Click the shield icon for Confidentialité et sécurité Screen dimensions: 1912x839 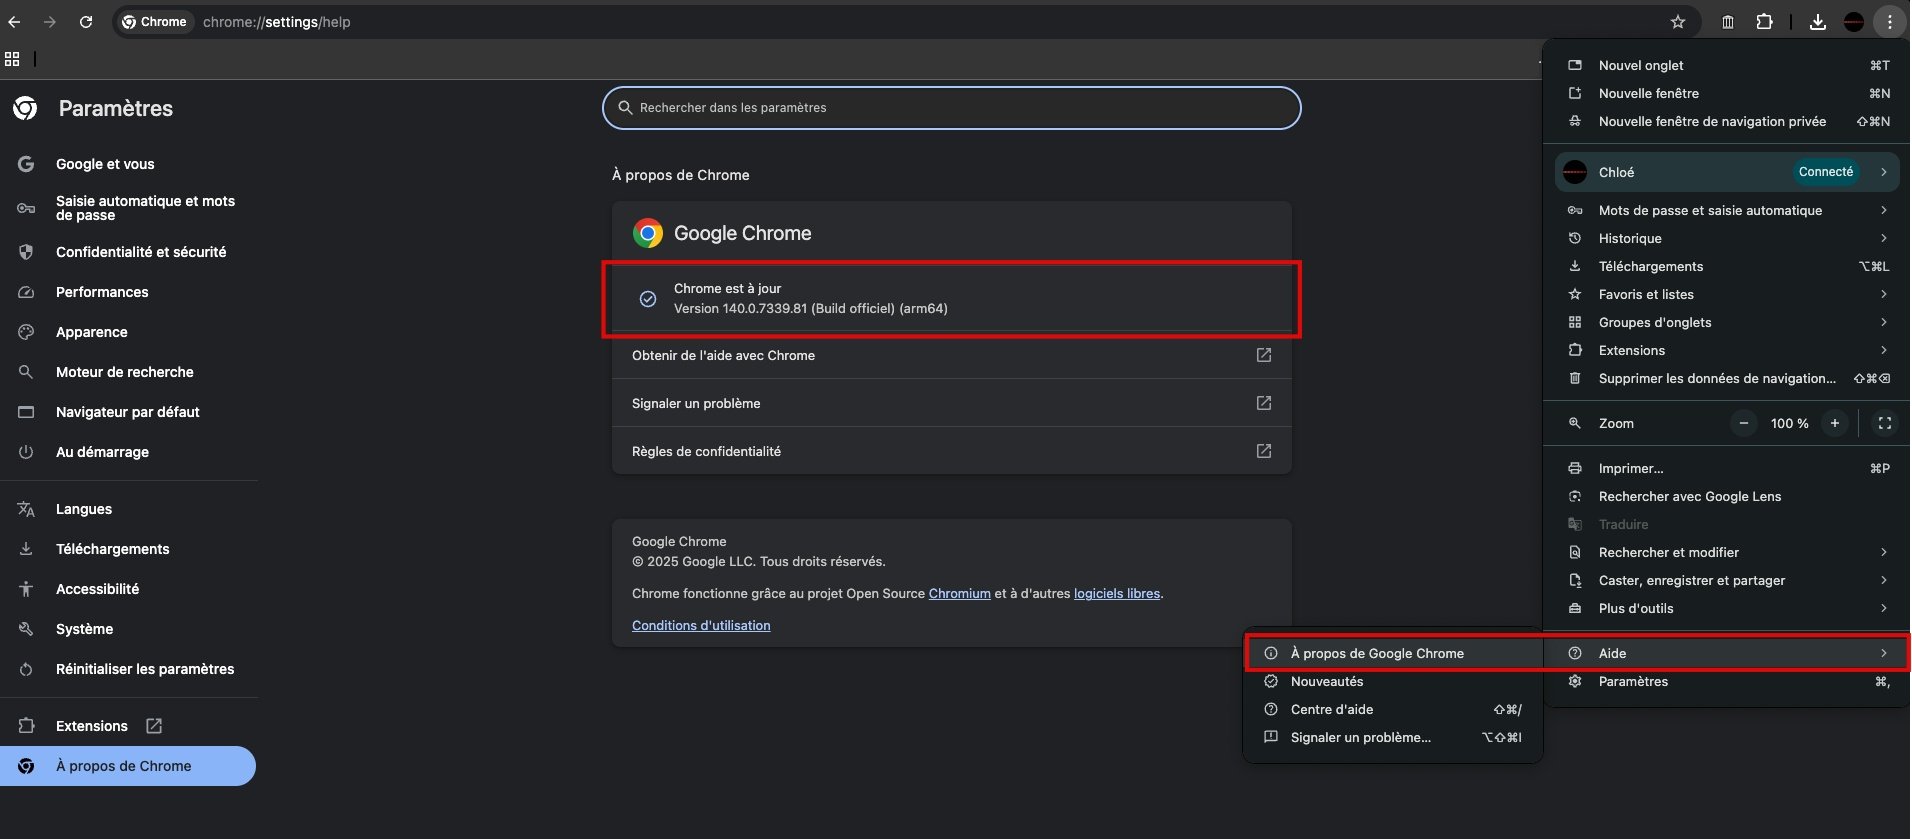pyautogui.click(x=26, y=252)
